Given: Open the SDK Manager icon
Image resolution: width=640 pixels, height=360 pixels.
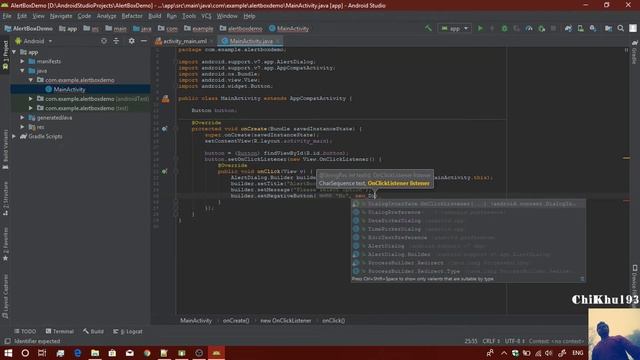Looking at the screenshot, I should [x=593, y=28].
